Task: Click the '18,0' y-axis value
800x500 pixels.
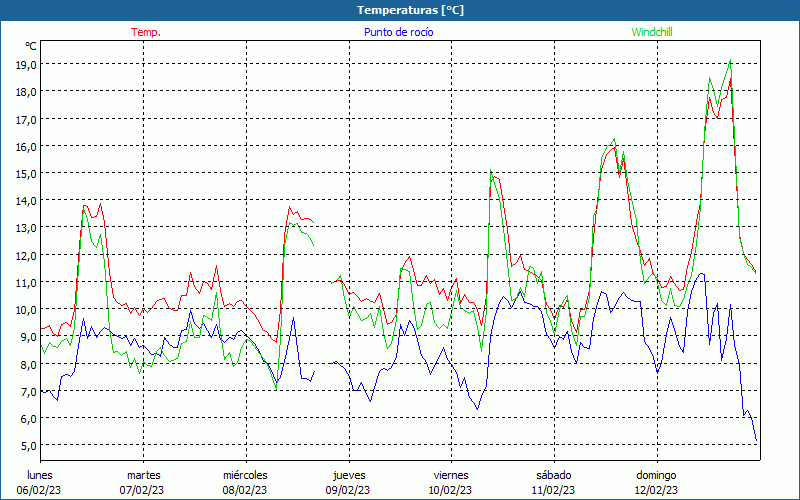Action: coord(27,92)
